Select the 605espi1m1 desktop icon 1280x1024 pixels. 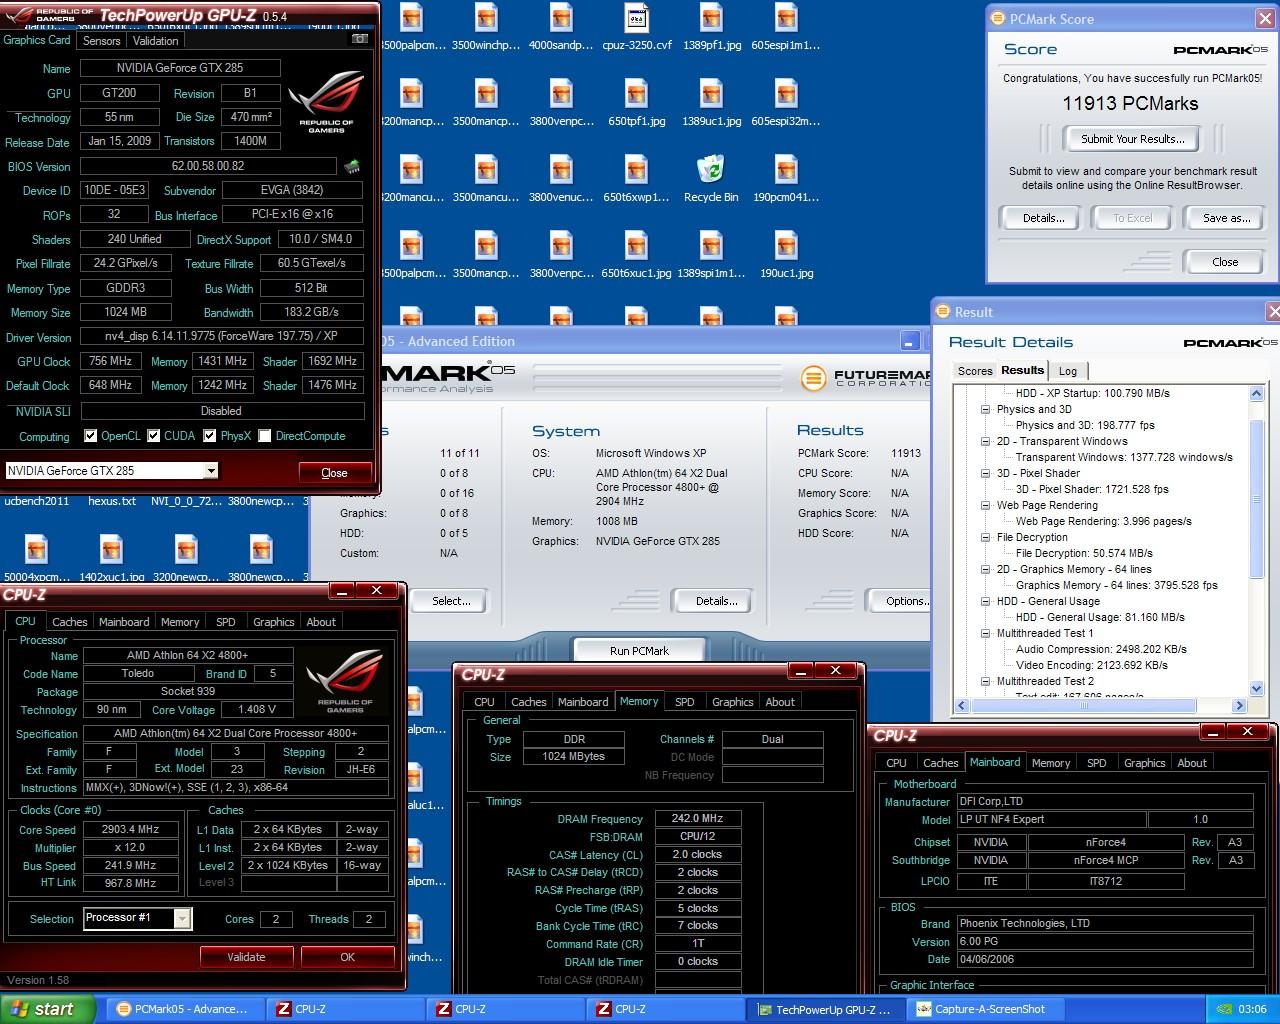pos(786,27)
